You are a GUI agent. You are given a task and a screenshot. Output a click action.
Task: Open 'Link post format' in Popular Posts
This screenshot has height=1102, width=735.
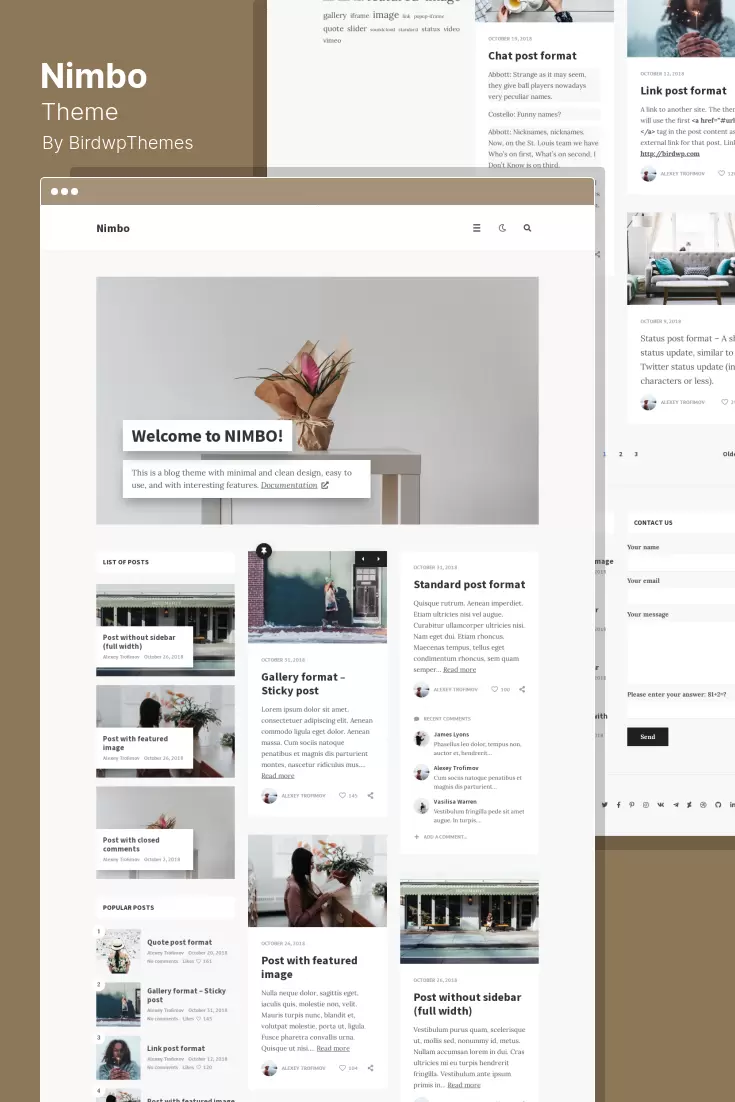(x=176, y=1049)
